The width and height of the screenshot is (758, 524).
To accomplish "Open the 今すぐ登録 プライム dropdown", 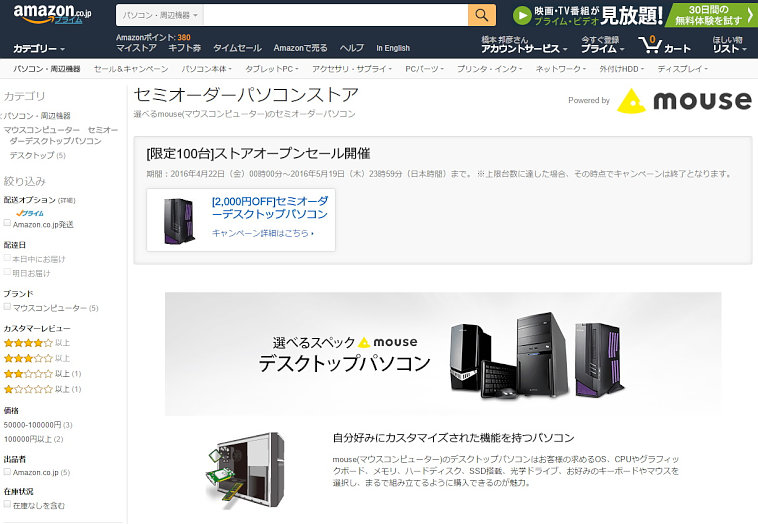I will 602,44.
